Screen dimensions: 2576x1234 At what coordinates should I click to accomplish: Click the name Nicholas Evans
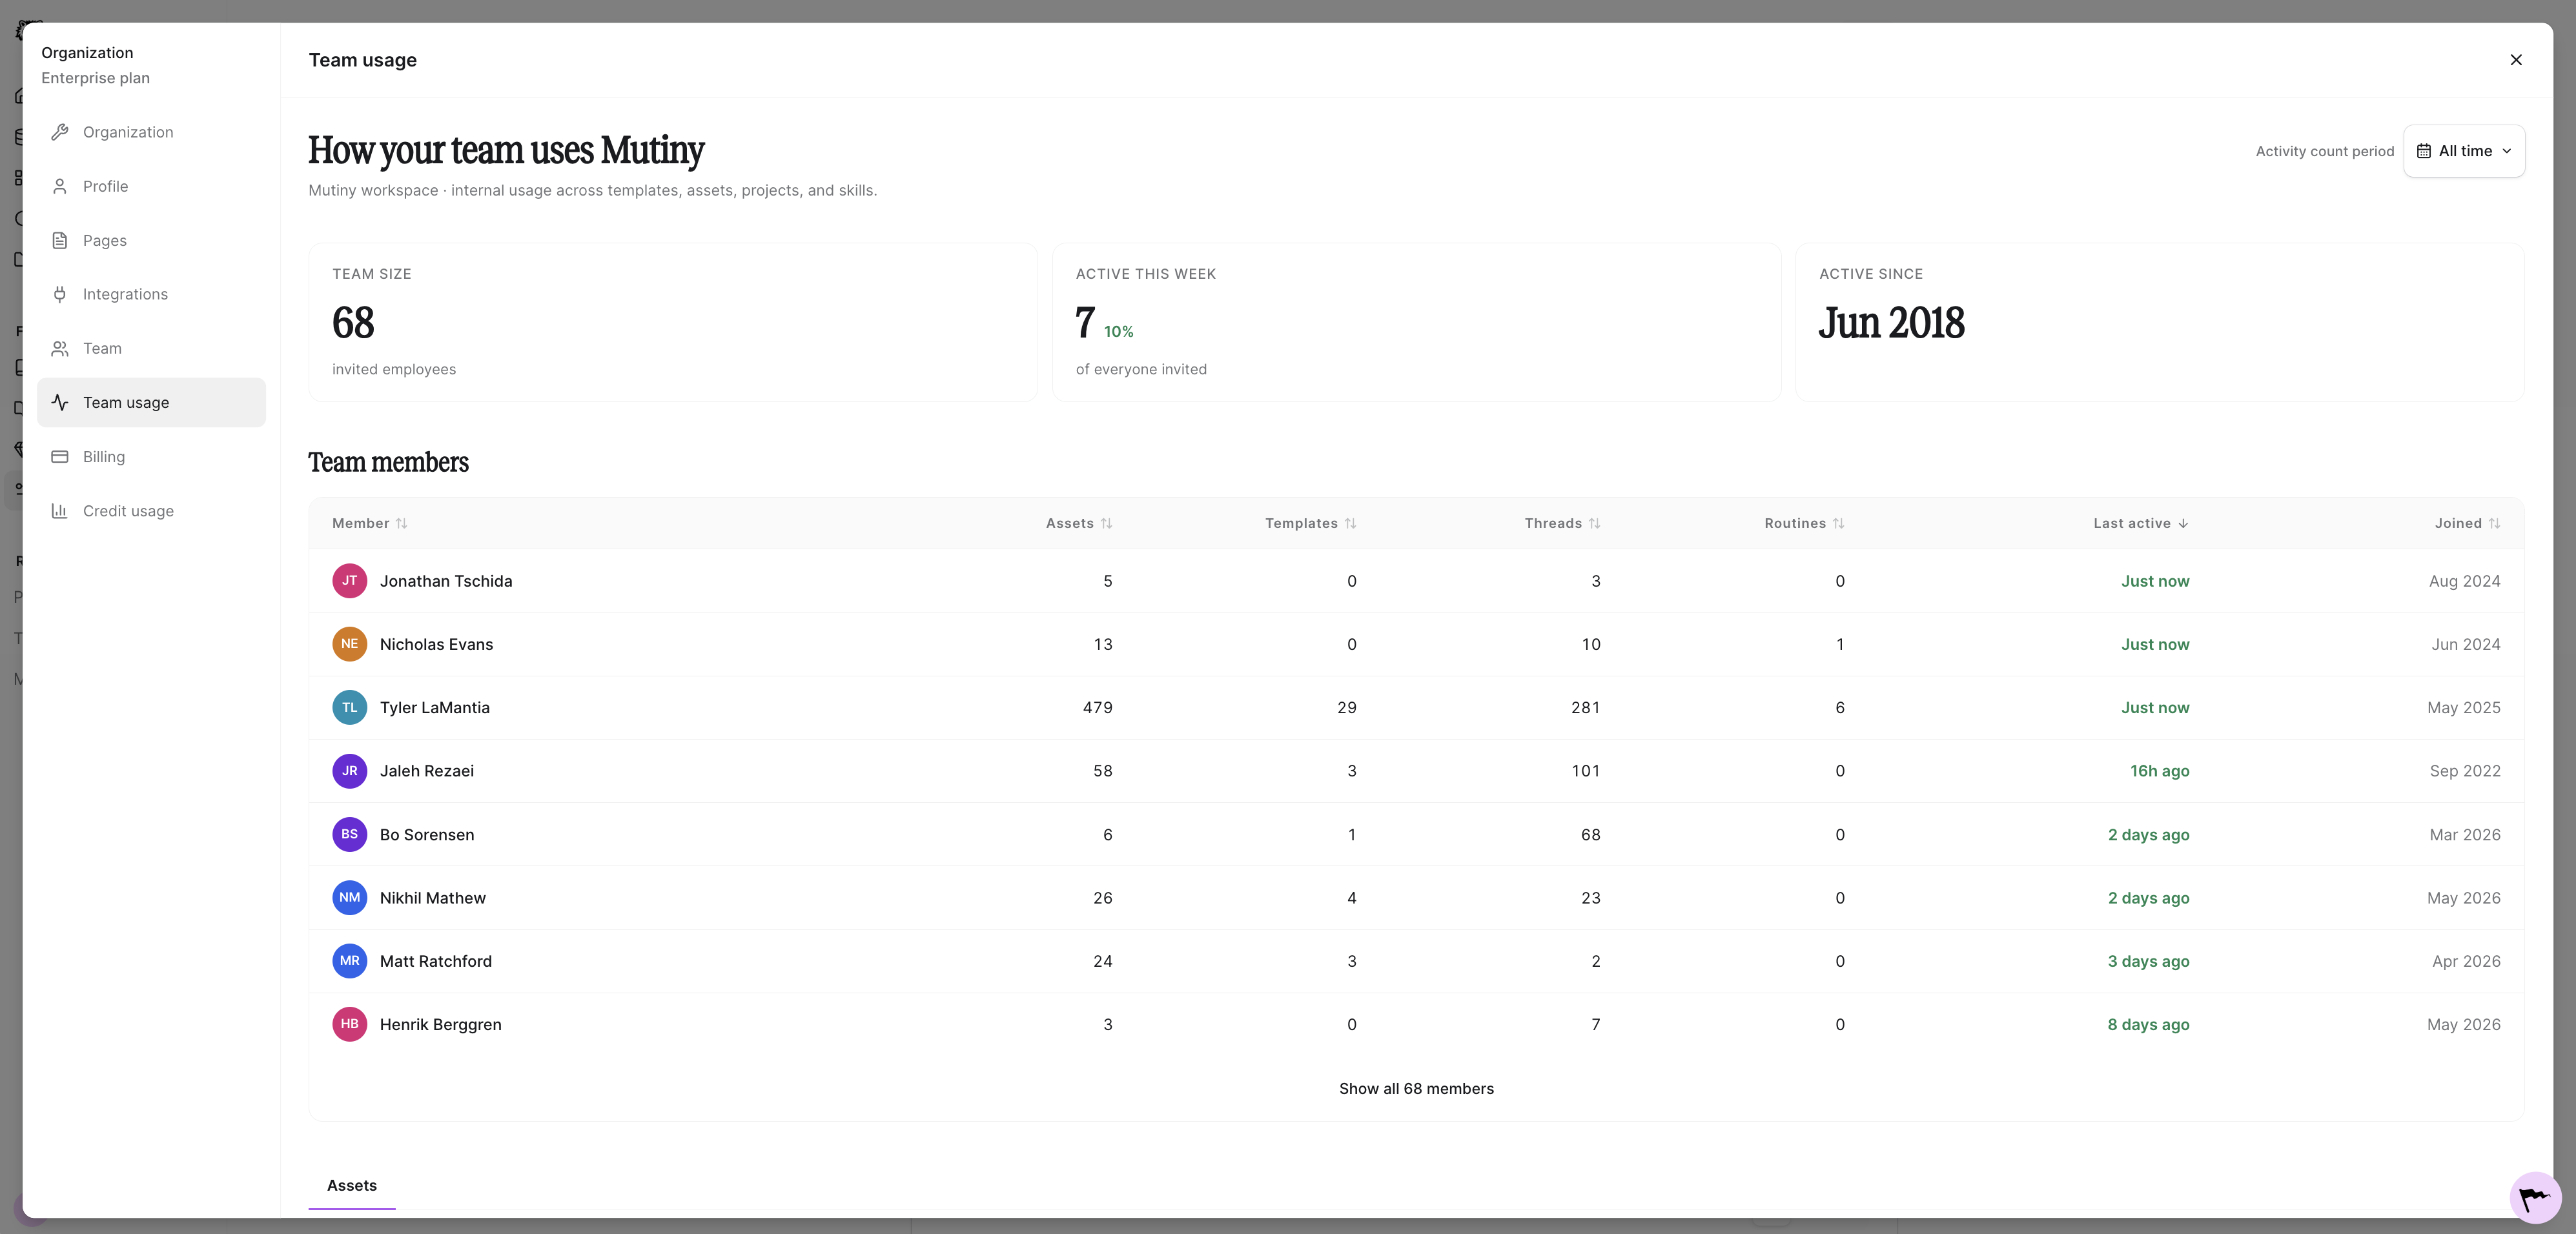pyautogui.click(x=436, y=644)
